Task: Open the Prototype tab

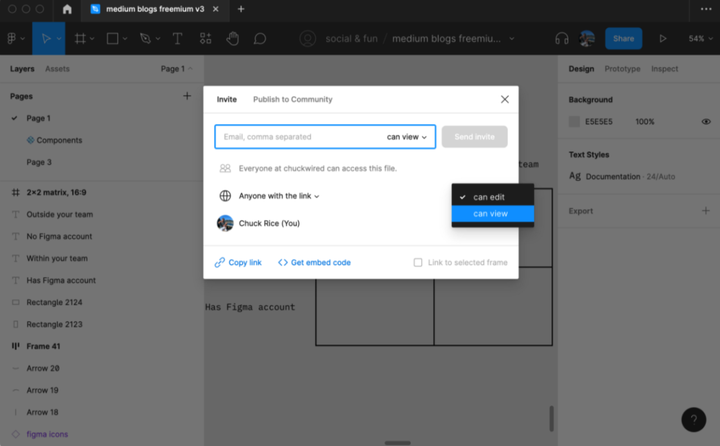Action: (622, 69)
